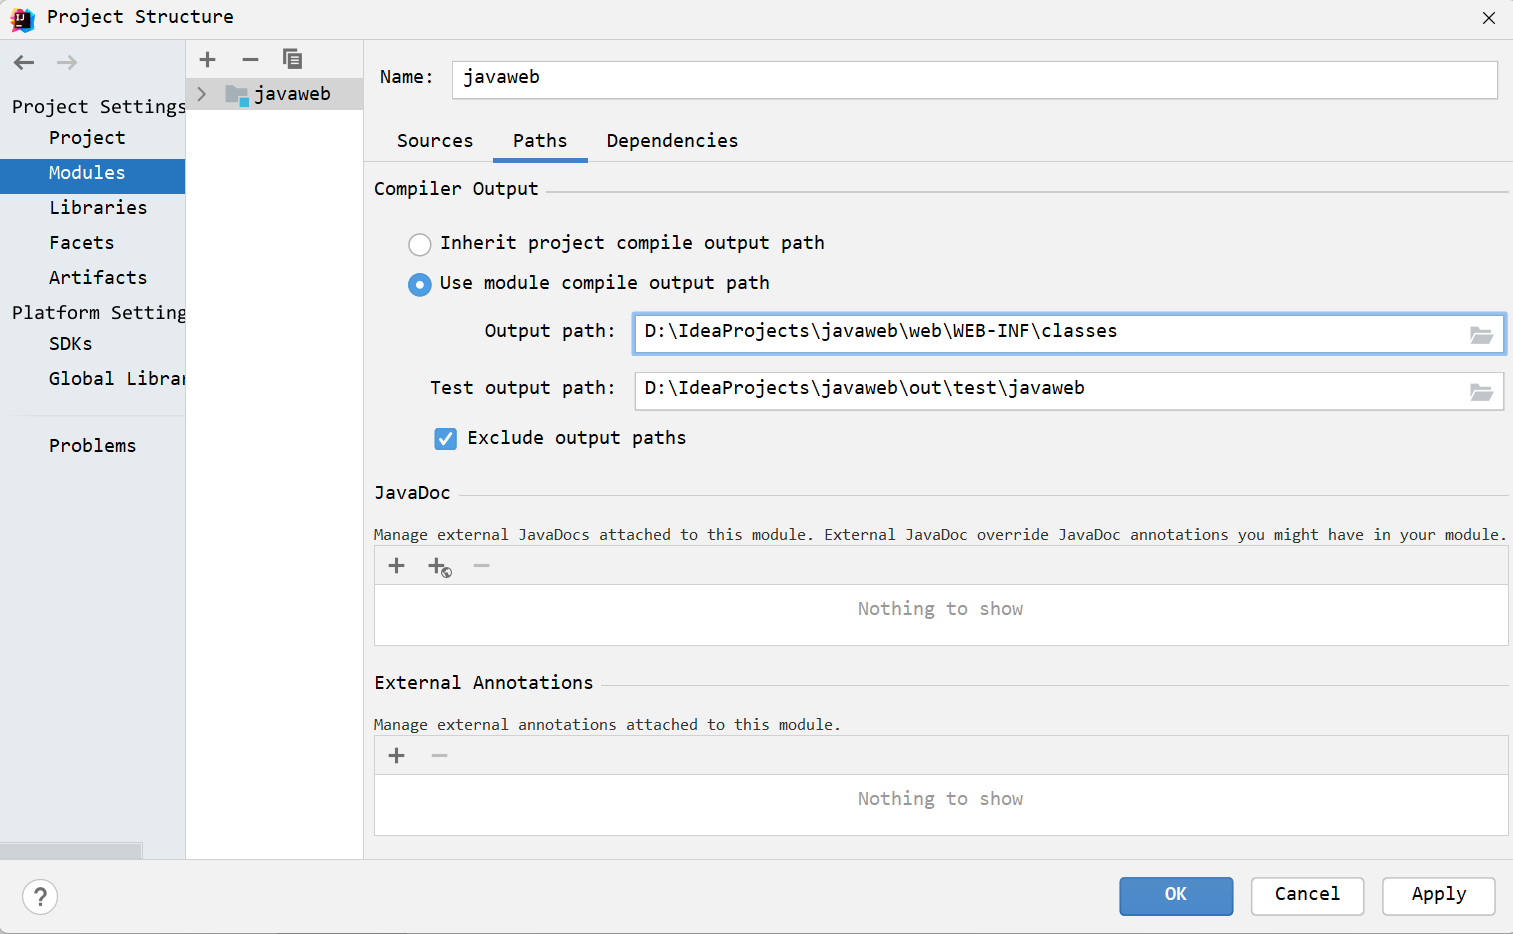Viewport: 1513px width, 934px height.
Task: Browse for the Output path folder
Action: [x=1481, y=334]
